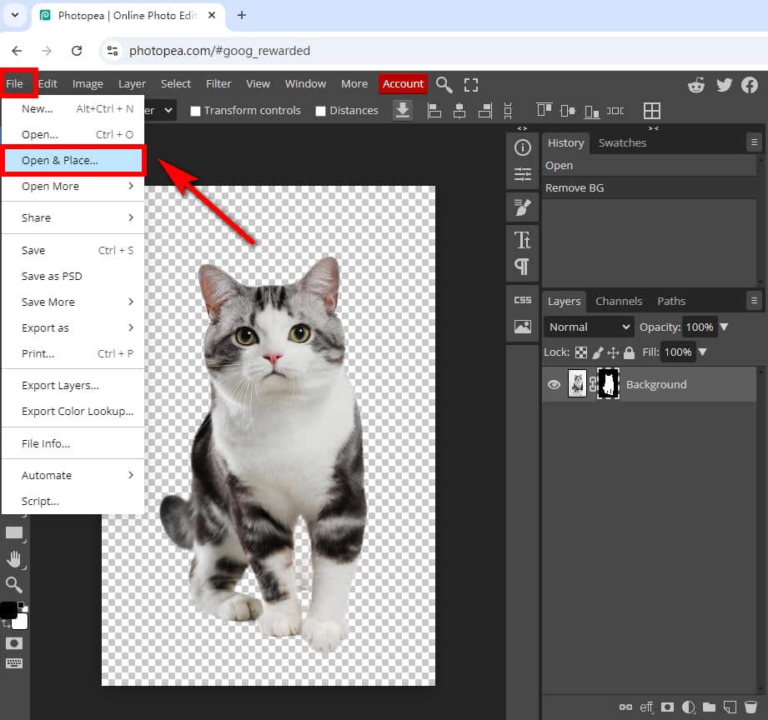Toggle fullscreen mode icon
The height and width of the screenshot is (720, 768).
[471, 85]
